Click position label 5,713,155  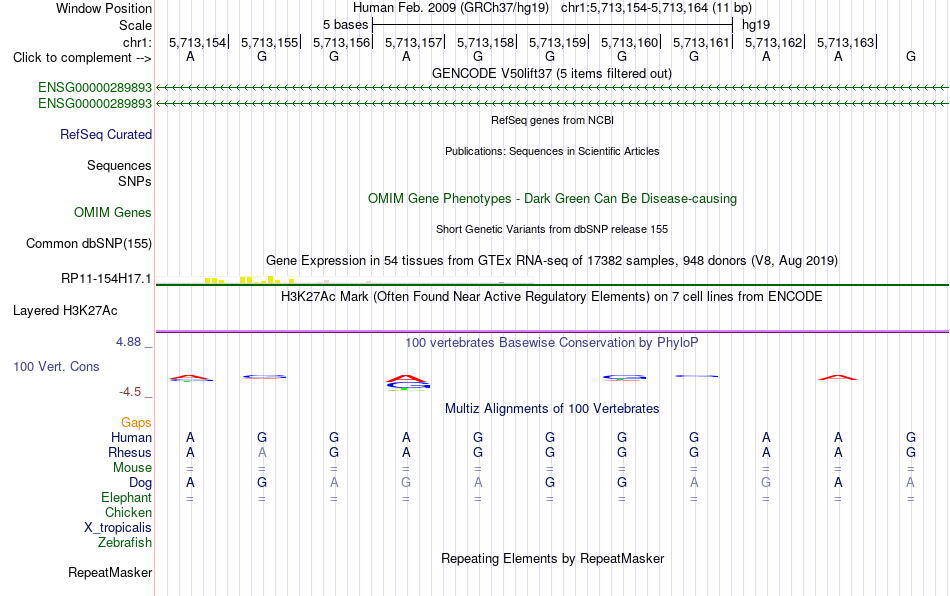click(x=270, y=42)
